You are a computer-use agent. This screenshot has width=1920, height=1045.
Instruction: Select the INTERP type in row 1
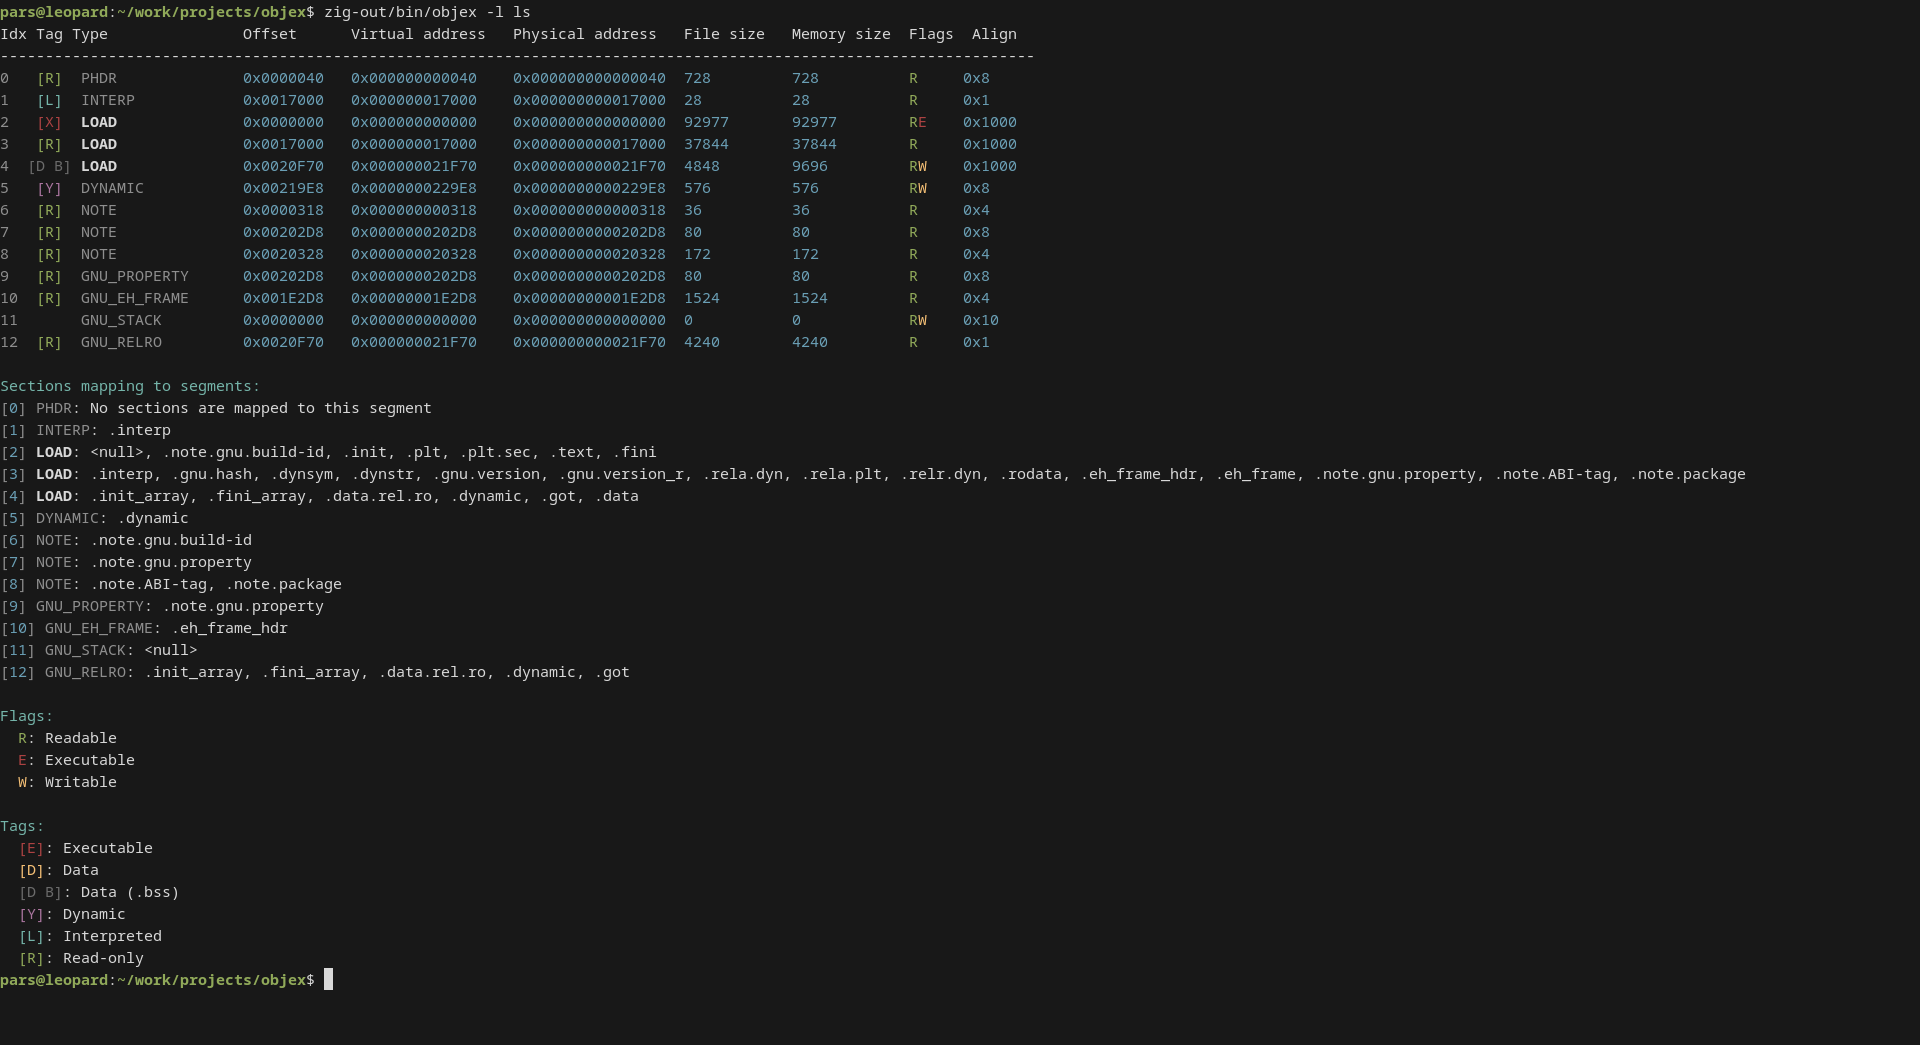click(108, 100)
